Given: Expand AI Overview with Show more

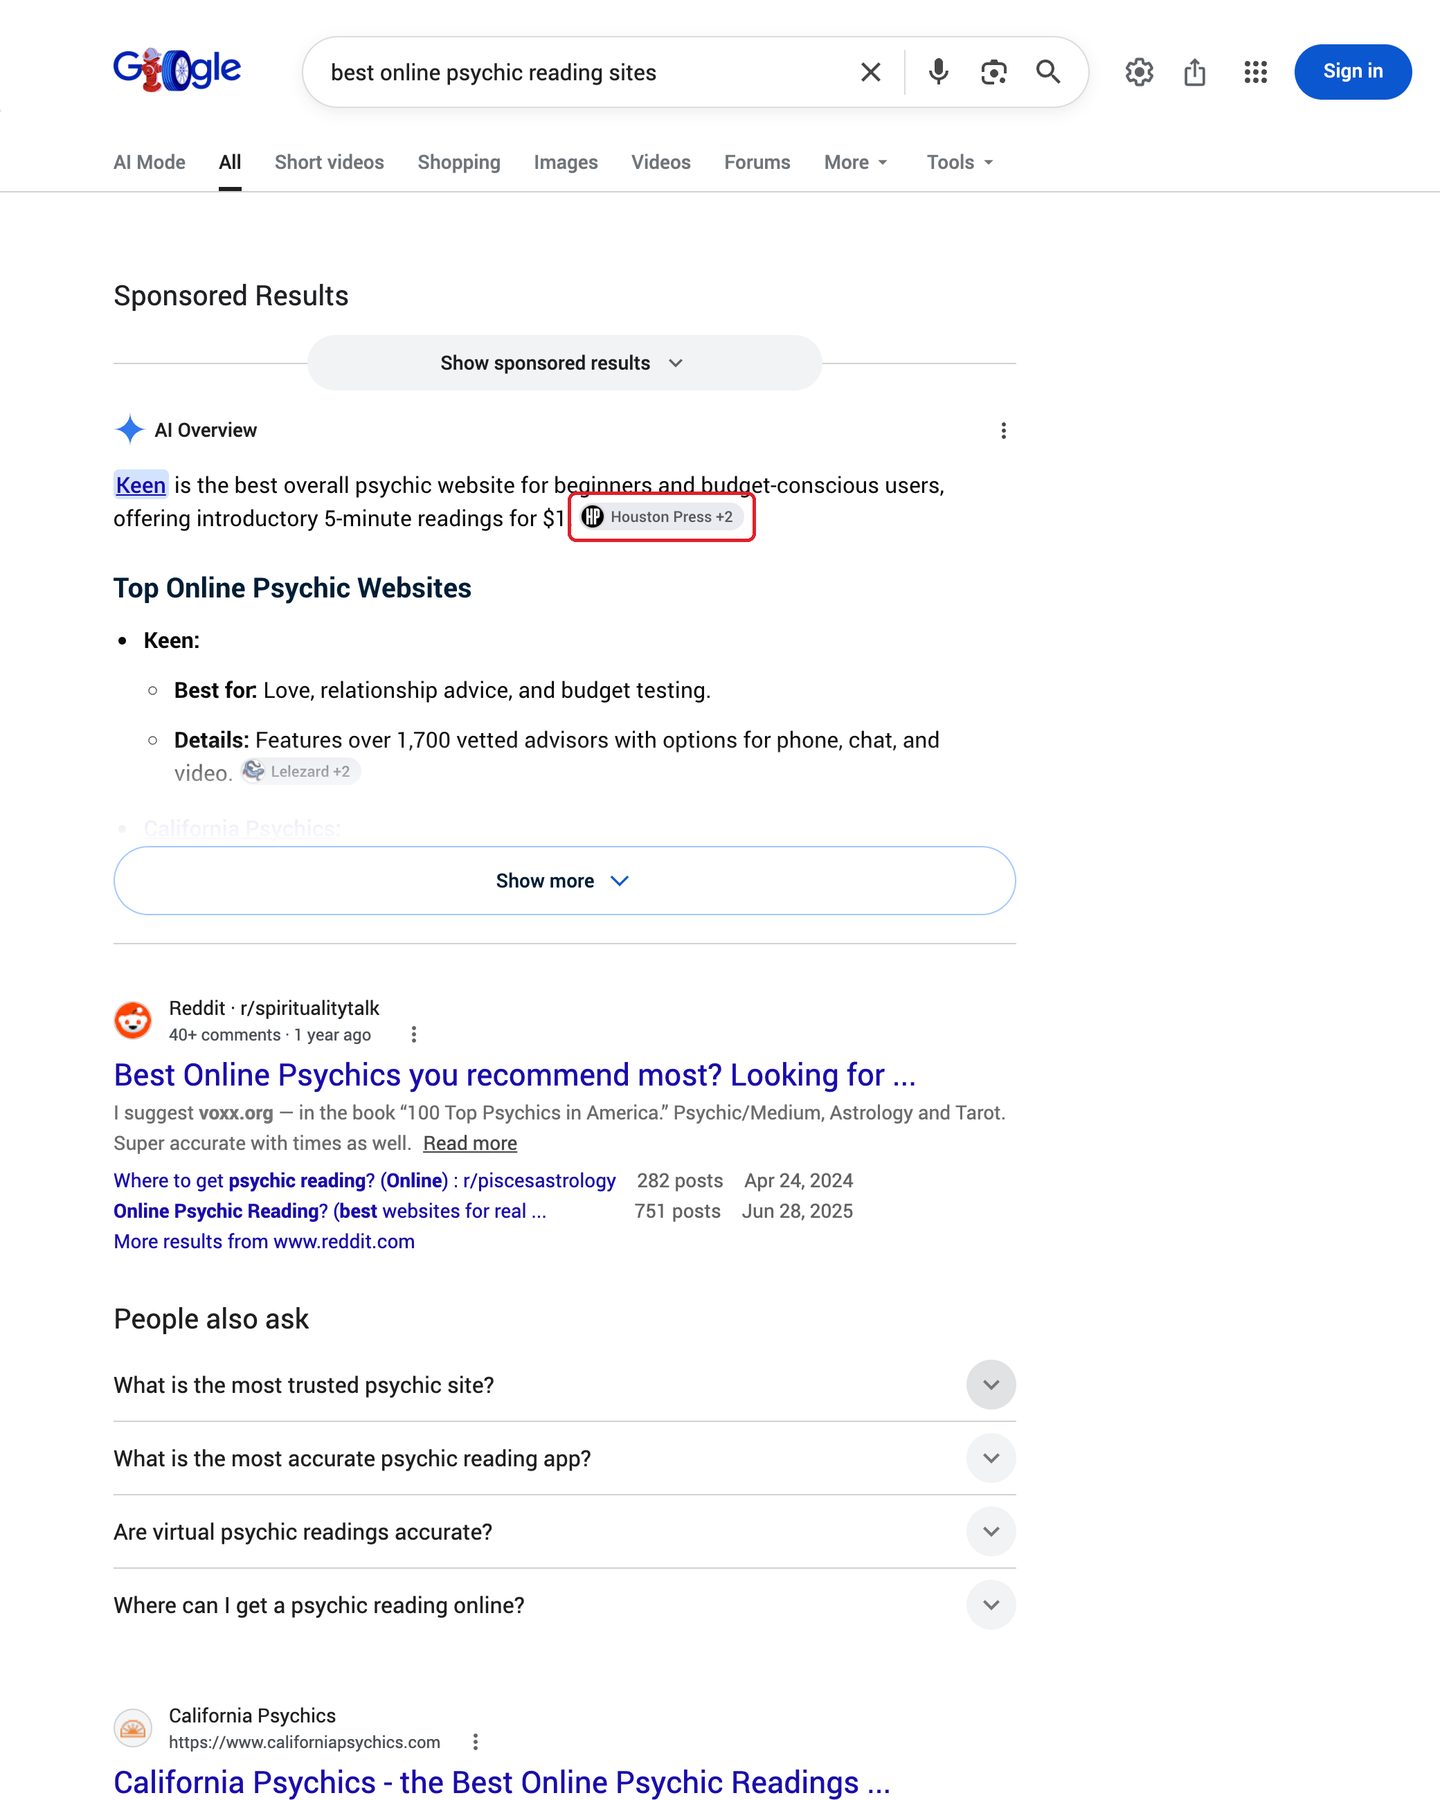Looking at the screenshot, I should pyautogui.click(x=565, y=881).
